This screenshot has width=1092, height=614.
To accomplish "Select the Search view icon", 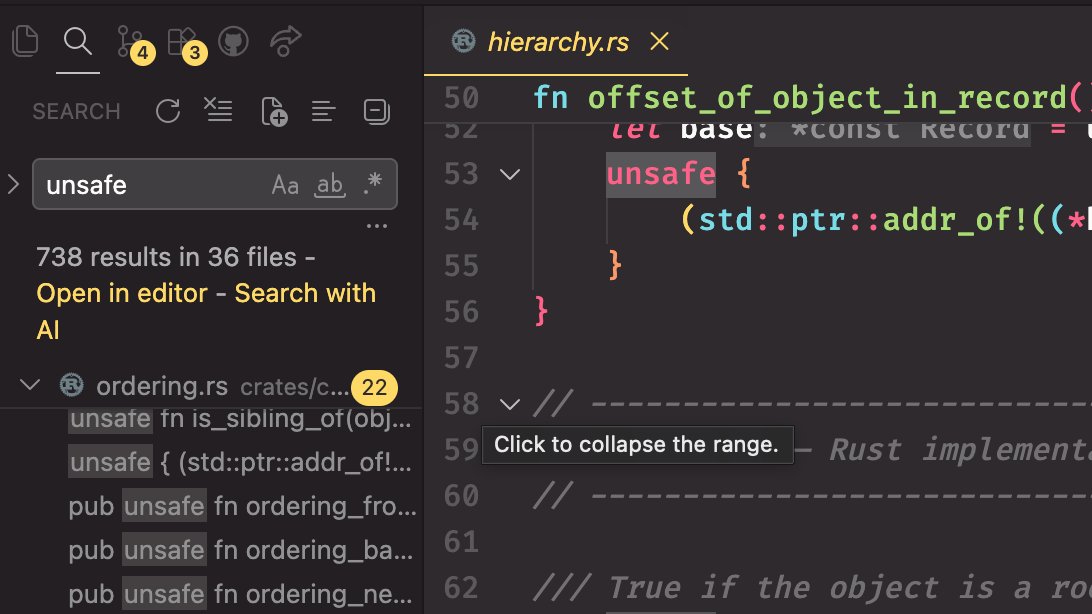I will tap(77, 41).
